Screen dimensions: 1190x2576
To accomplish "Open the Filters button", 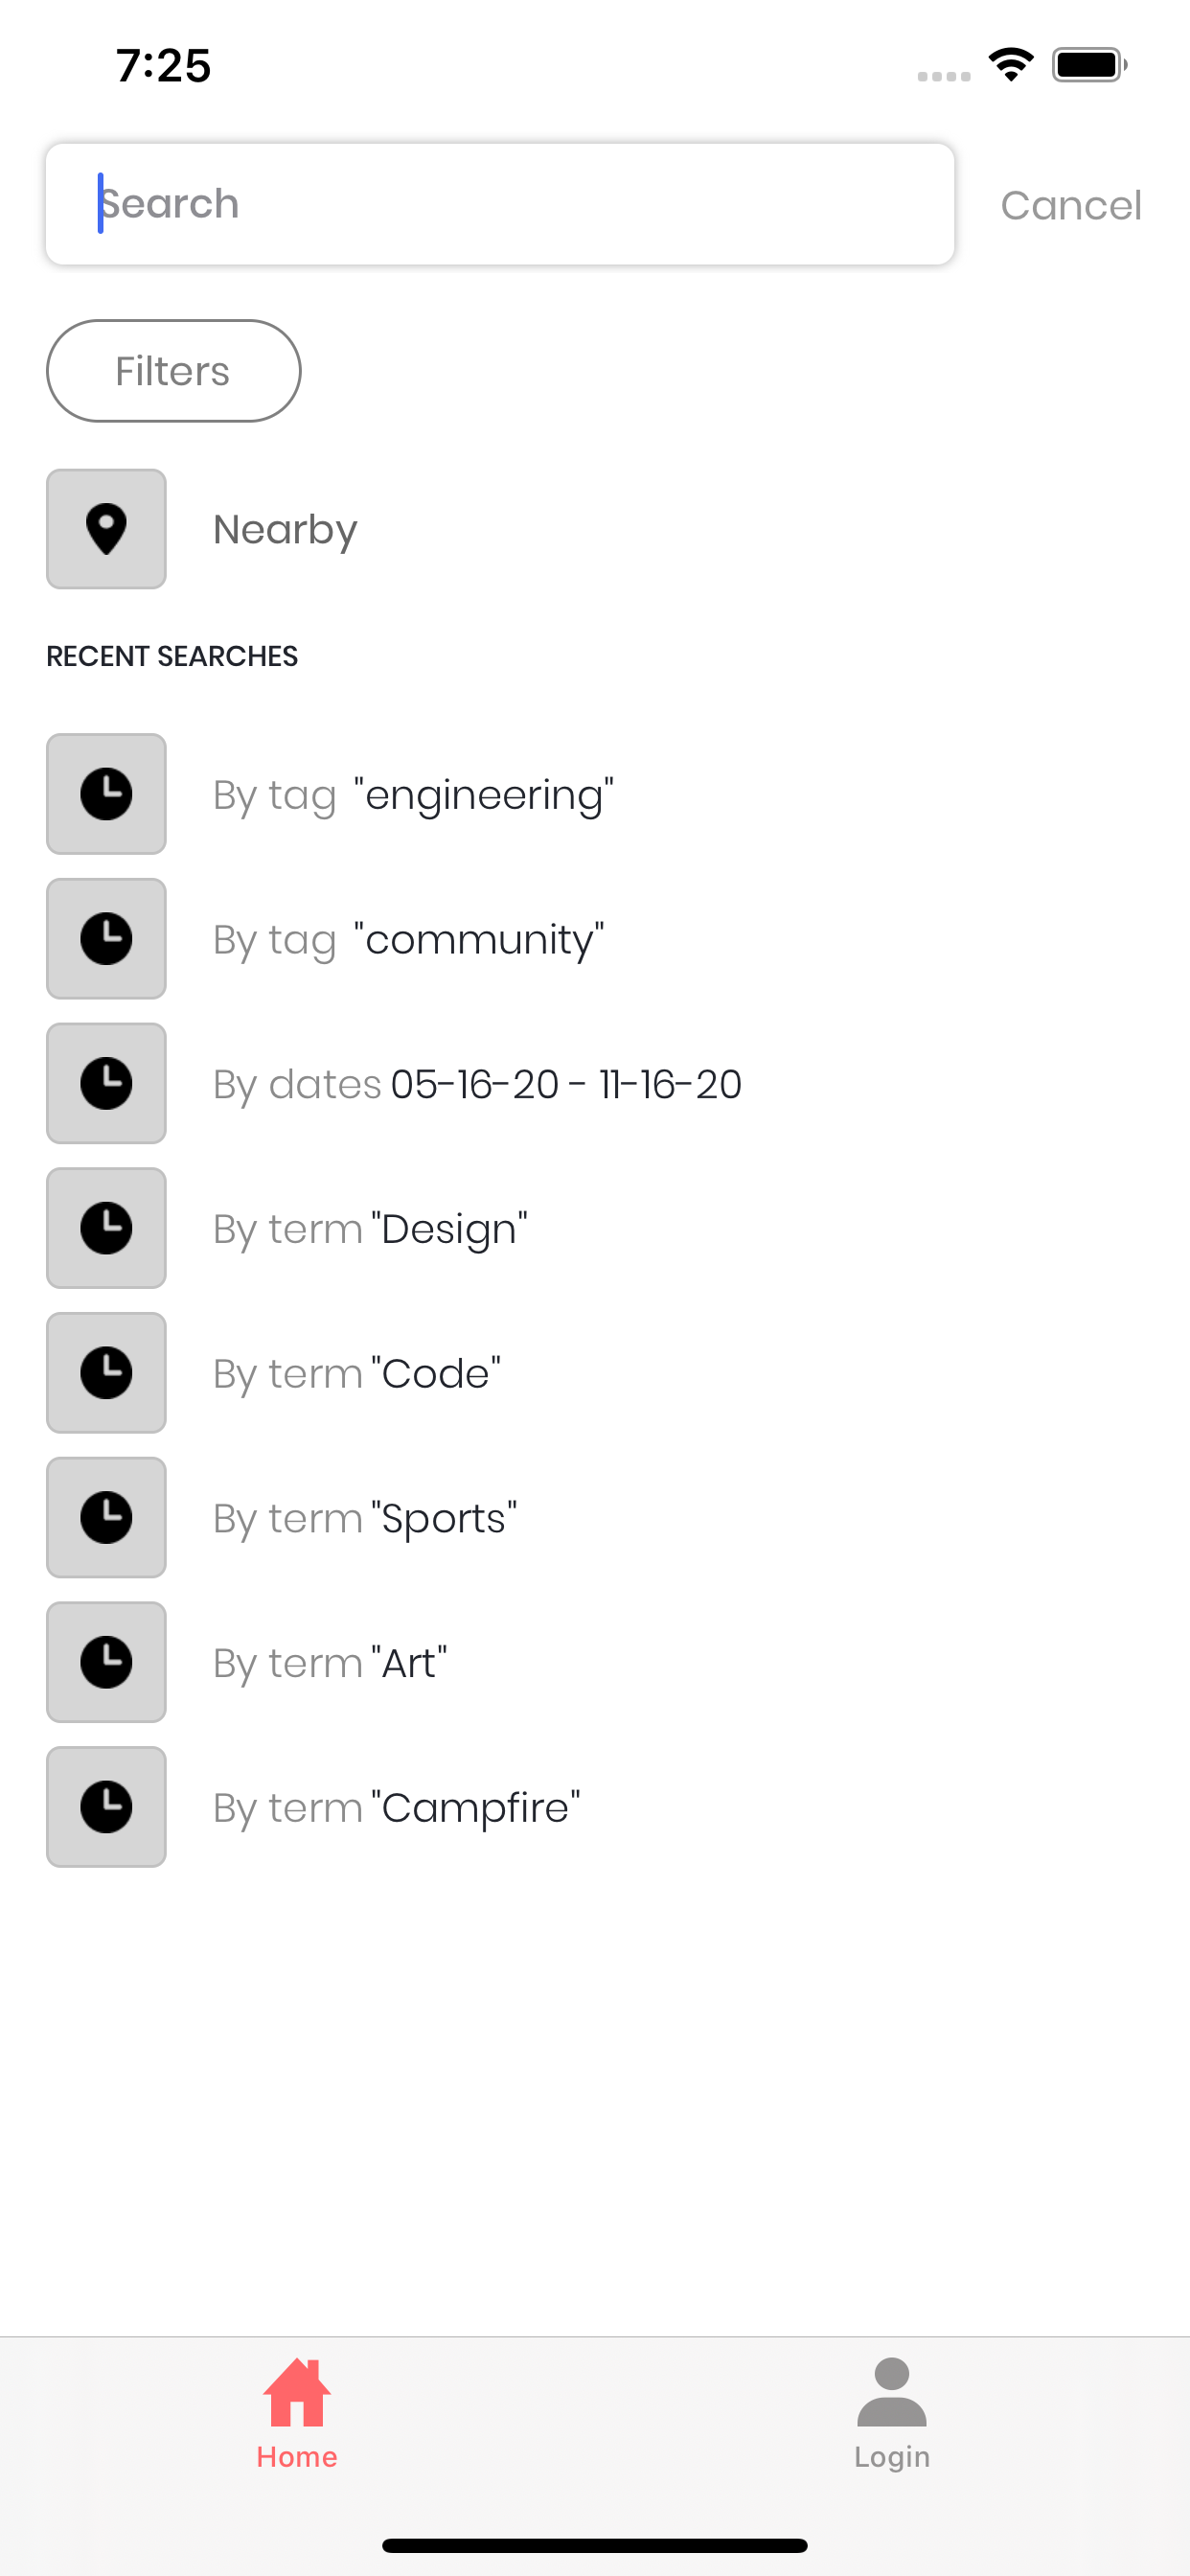I will (x=173, y=371).
